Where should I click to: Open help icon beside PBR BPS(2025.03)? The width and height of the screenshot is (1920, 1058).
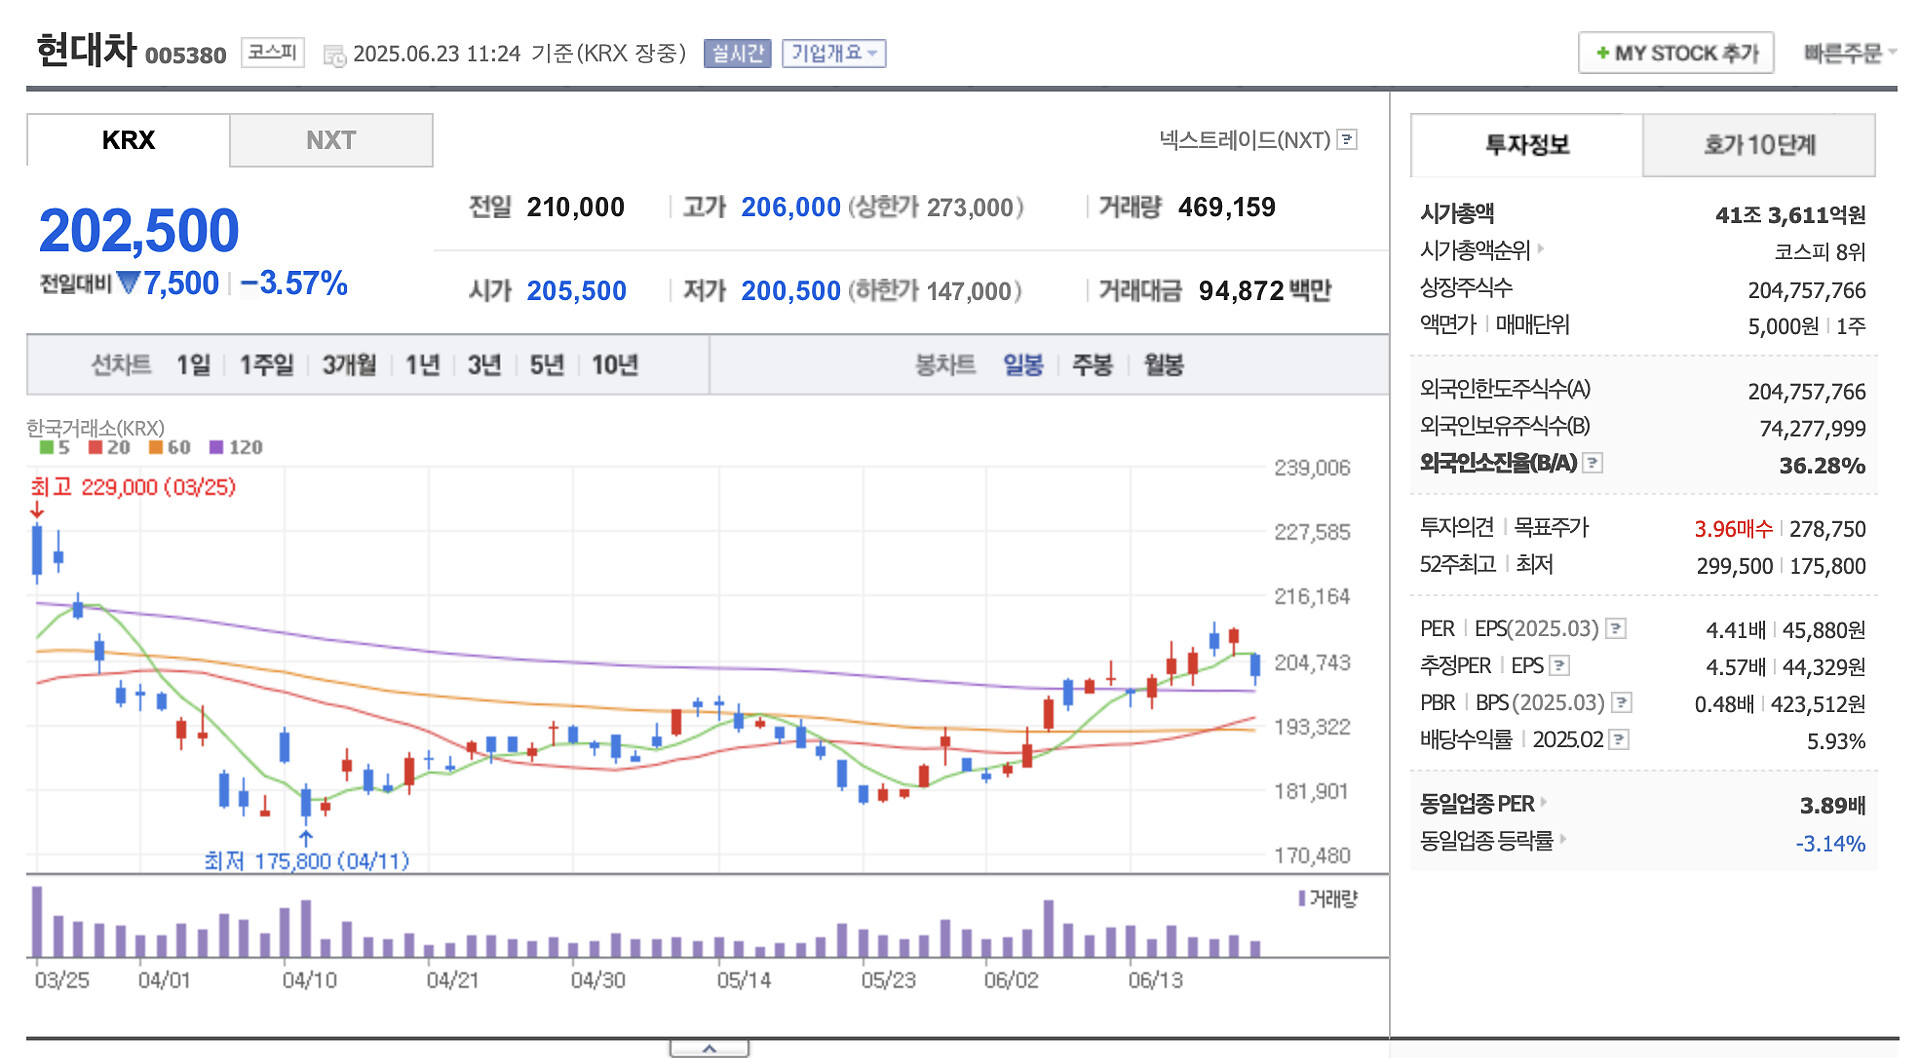click(1622, 703)
